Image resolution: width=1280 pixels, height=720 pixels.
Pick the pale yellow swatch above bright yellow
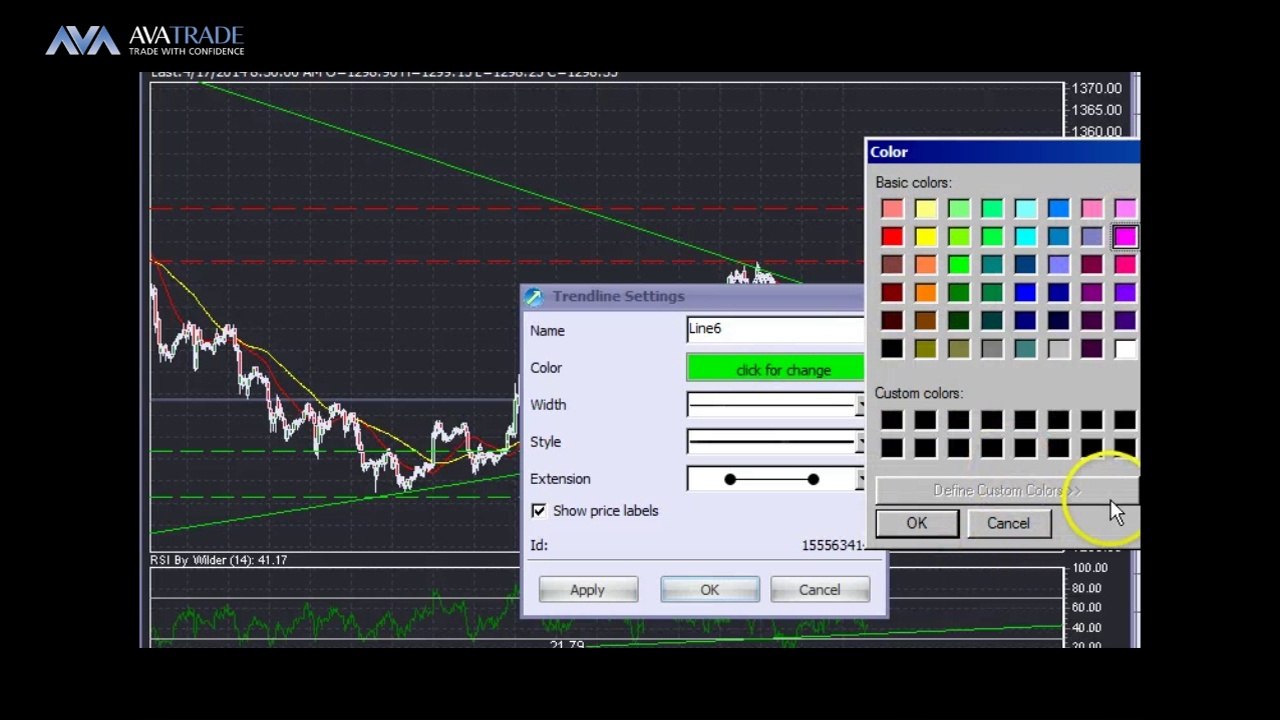click(925, 209)
